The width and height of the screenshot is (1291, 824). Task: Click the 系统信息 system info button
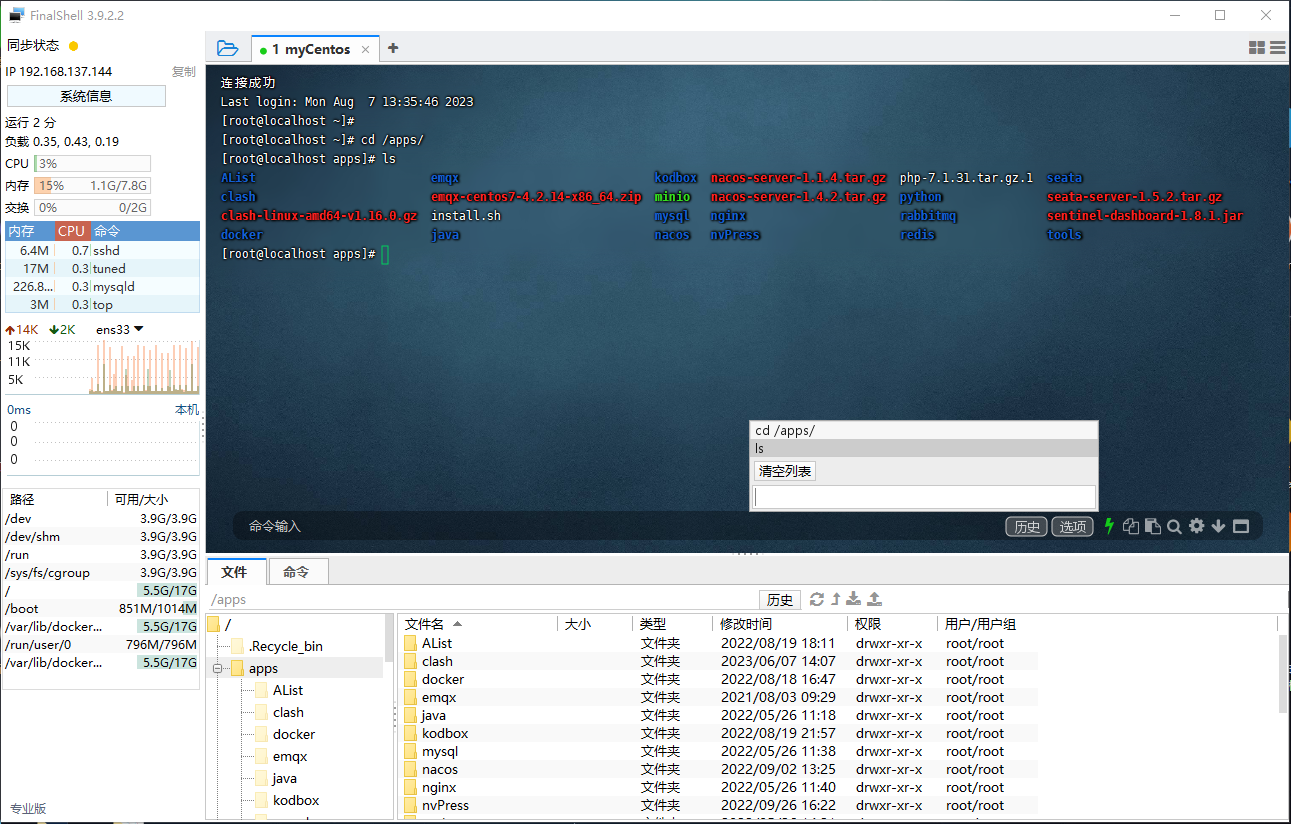[86, 96]
